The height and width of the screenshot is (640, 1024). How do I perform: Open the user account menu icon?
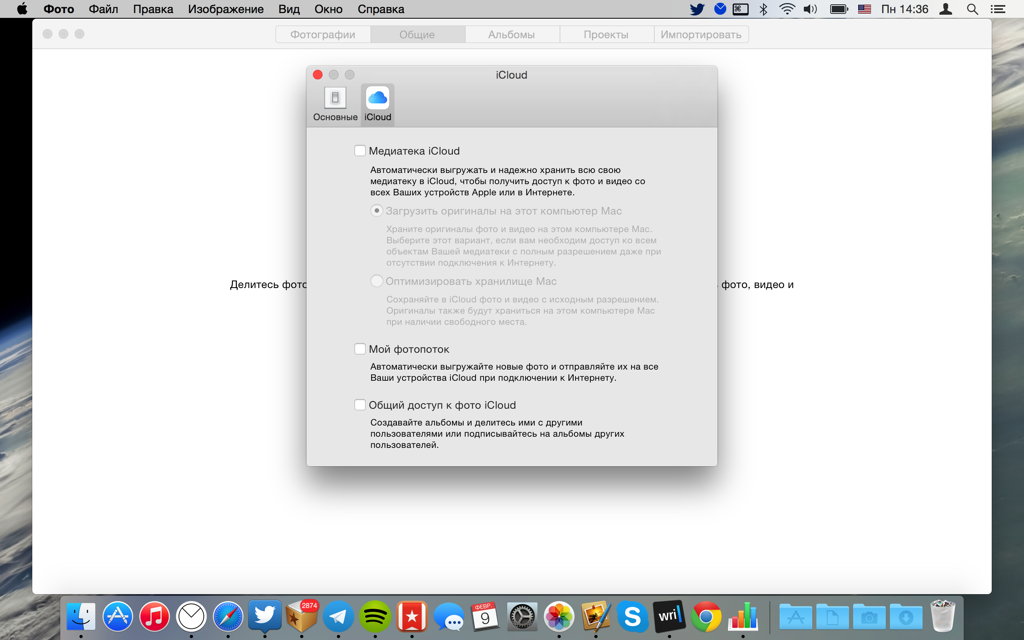coord(946,9)
